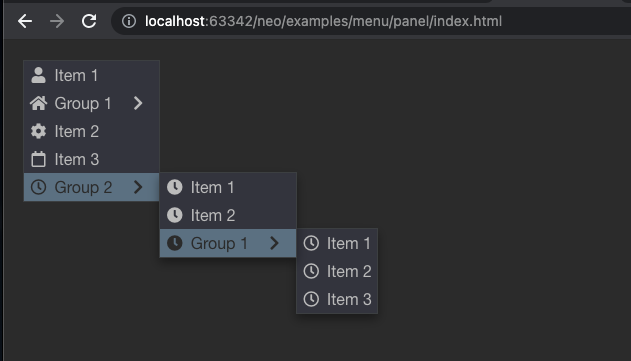Click the home icon beside Group 1
The height and width of the screenshot is (361, 631).
pyautogui.click(x=39, y=103)
